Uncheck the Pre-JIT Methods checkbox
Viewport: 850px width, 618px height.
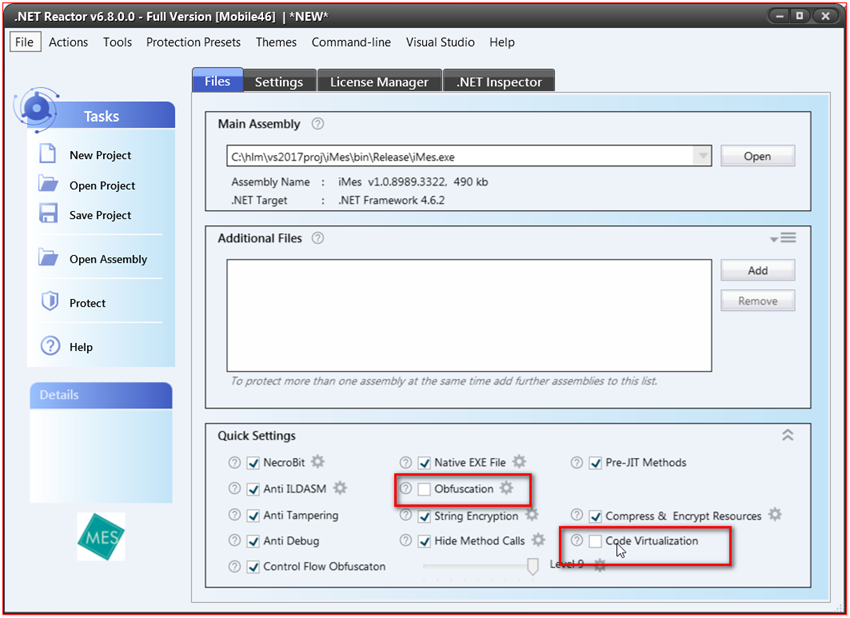(x=595, y=463)
